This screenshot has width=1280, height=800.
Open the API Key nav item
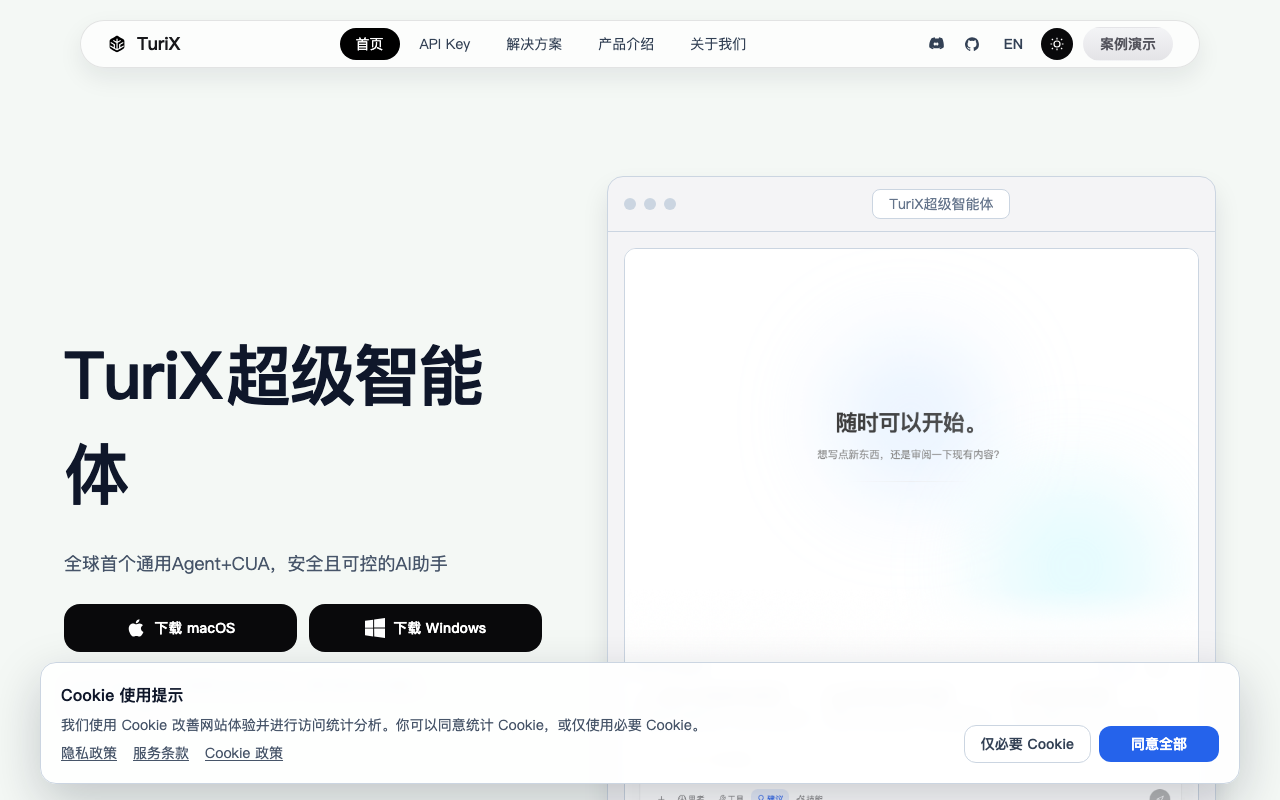pos(445,44)
